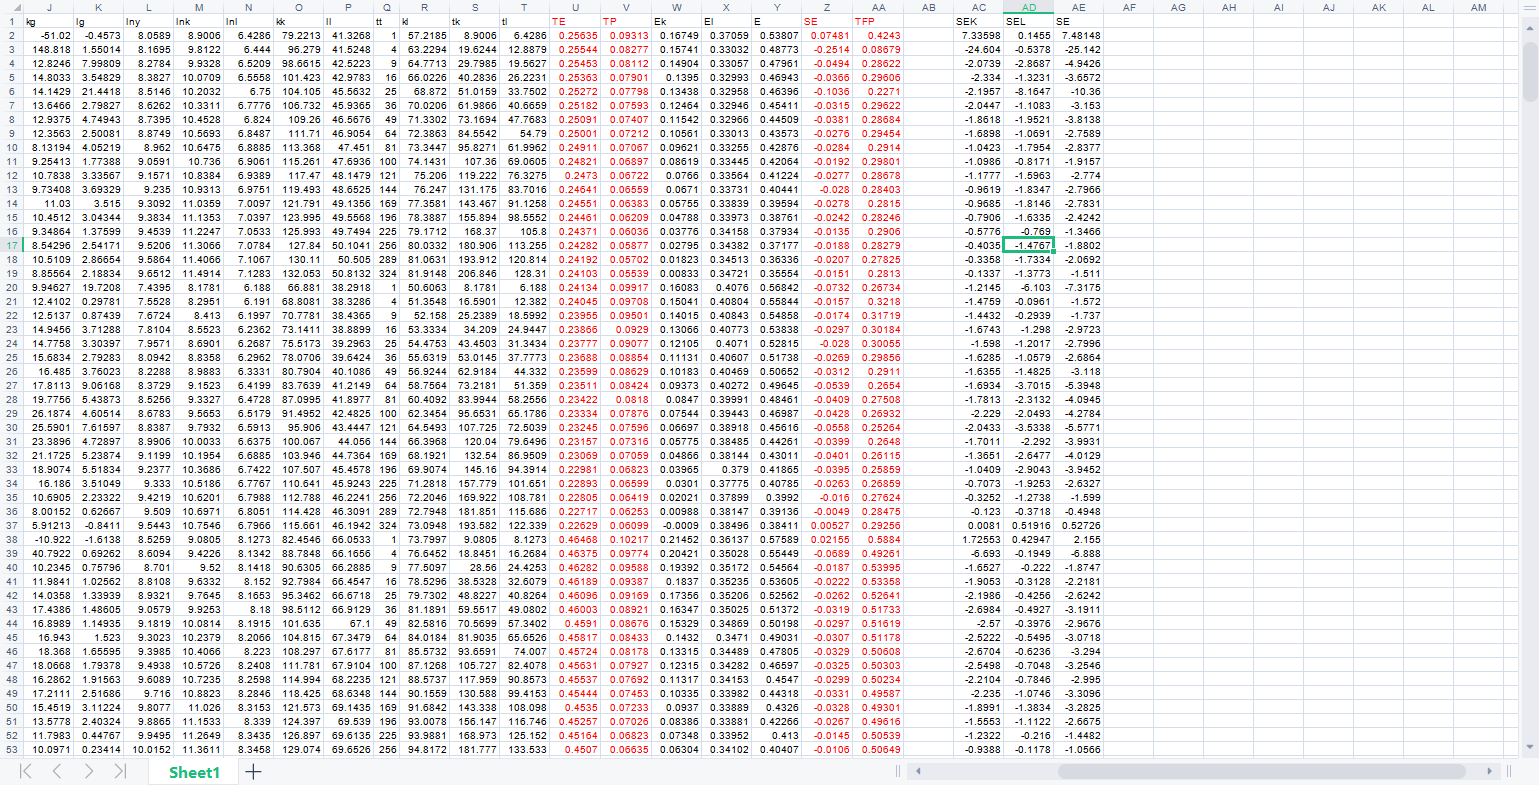The width and height of the screenshot is (1539, 785).
Task: Click the cell with value 0.52726
Action: point(1079,525)
